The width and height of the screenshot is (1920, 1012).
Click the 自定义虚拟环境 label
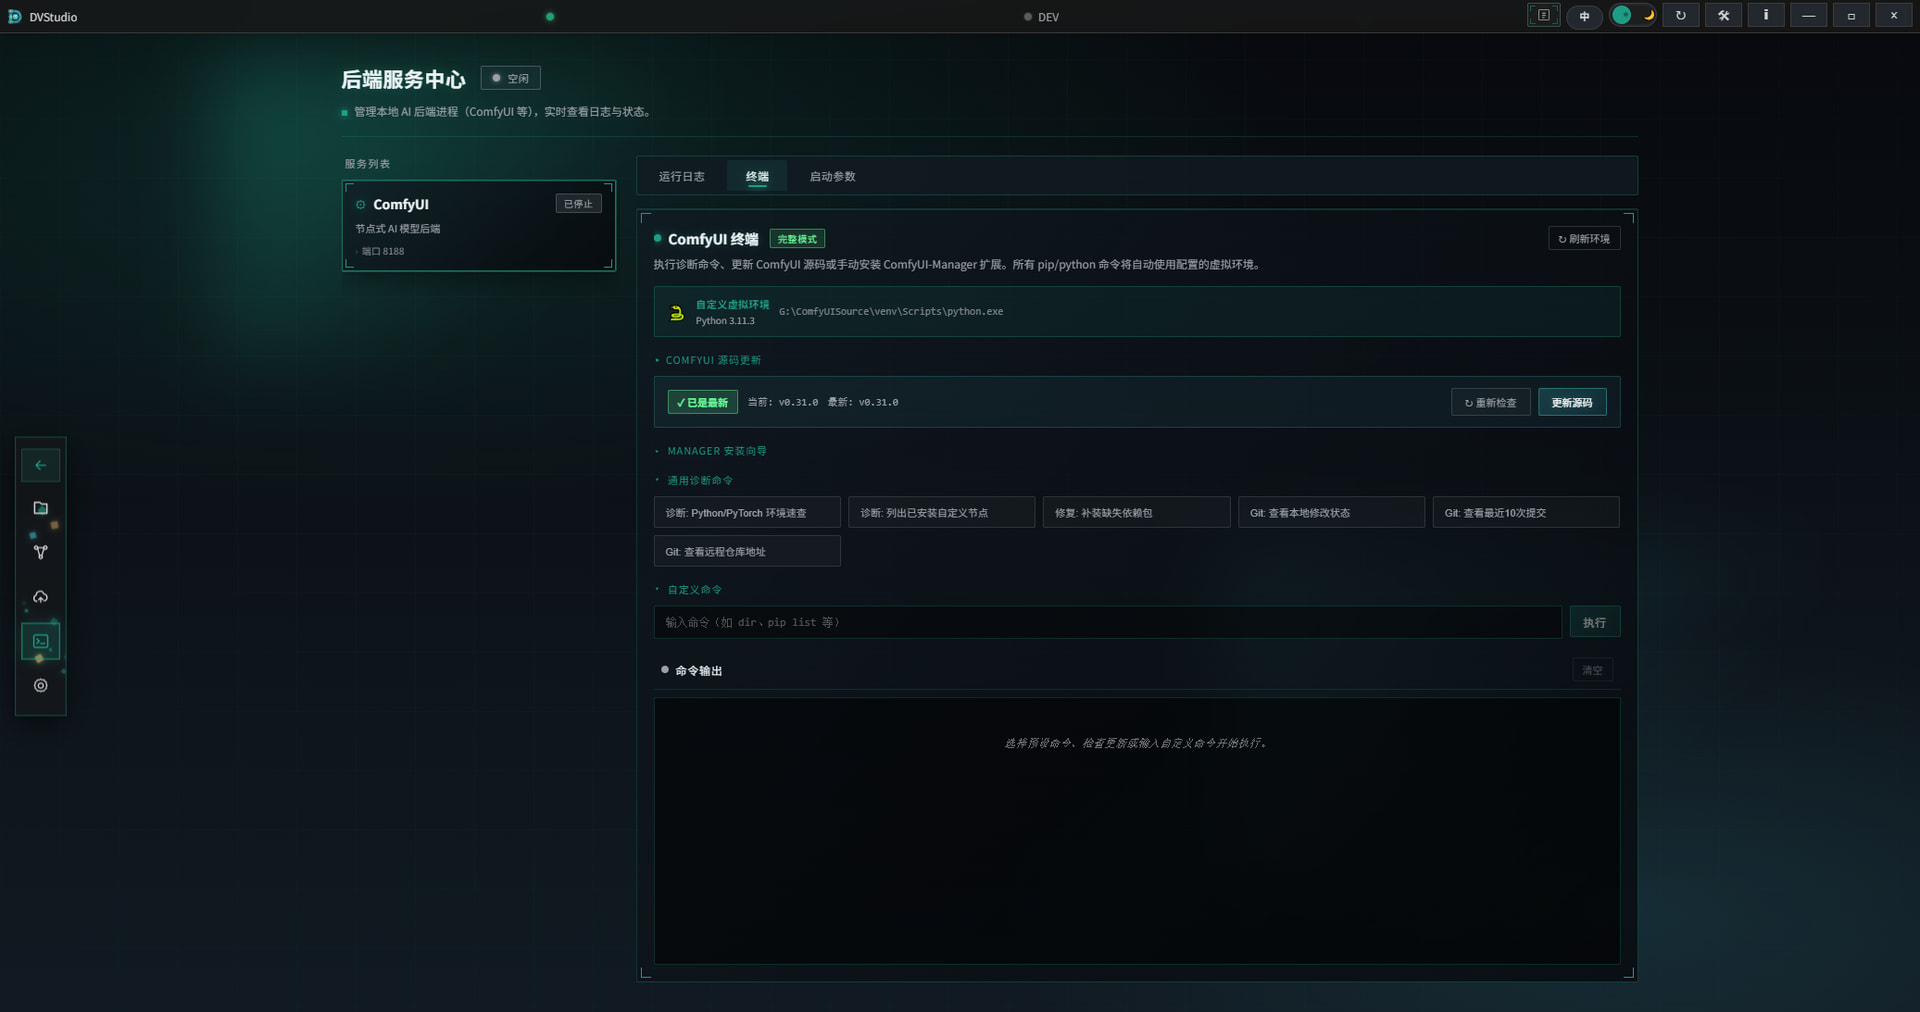(x=732, y=304)
